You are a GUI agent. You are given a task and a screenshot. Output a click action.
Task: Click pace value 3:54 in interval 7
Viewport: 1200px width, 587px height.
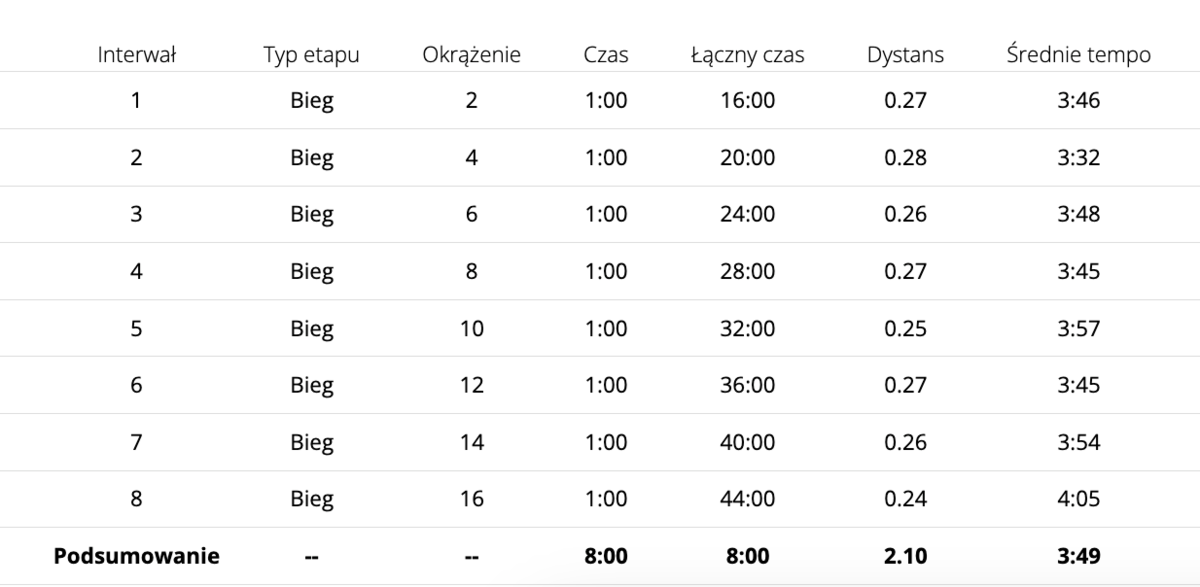[1078, 442]
